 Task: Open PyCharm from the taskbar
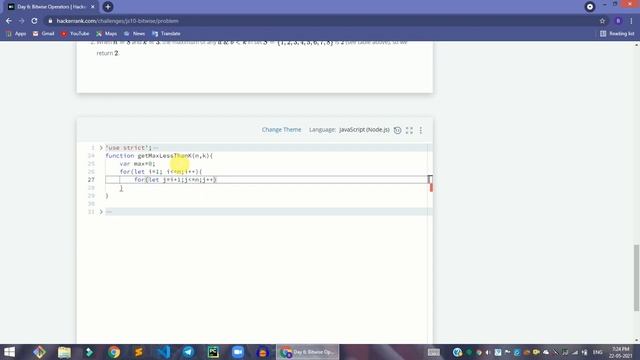[x=213, y=352]
